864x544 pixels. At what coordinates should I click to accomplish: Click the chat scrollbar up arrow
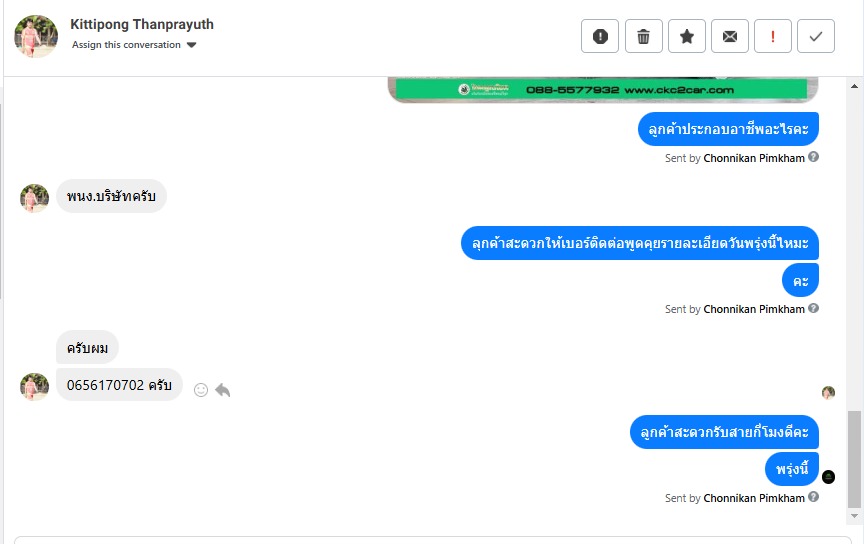click(854, 87)
